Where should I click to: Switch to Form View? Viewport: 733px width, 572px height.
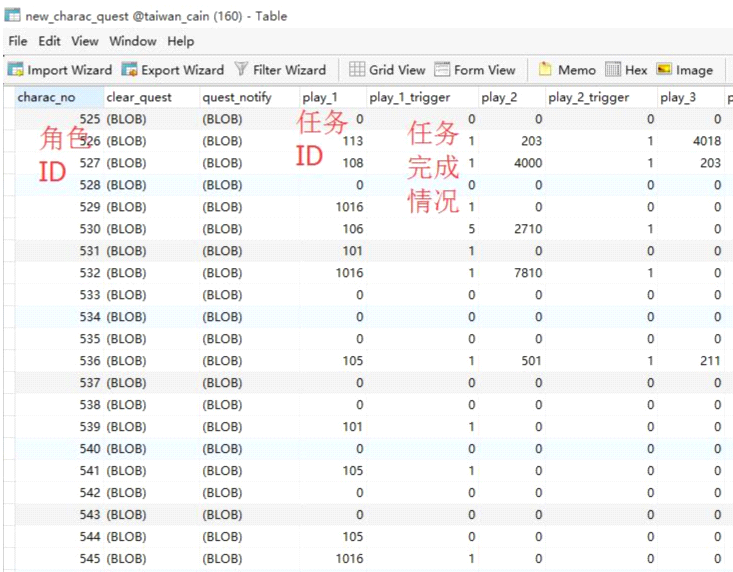475,70
